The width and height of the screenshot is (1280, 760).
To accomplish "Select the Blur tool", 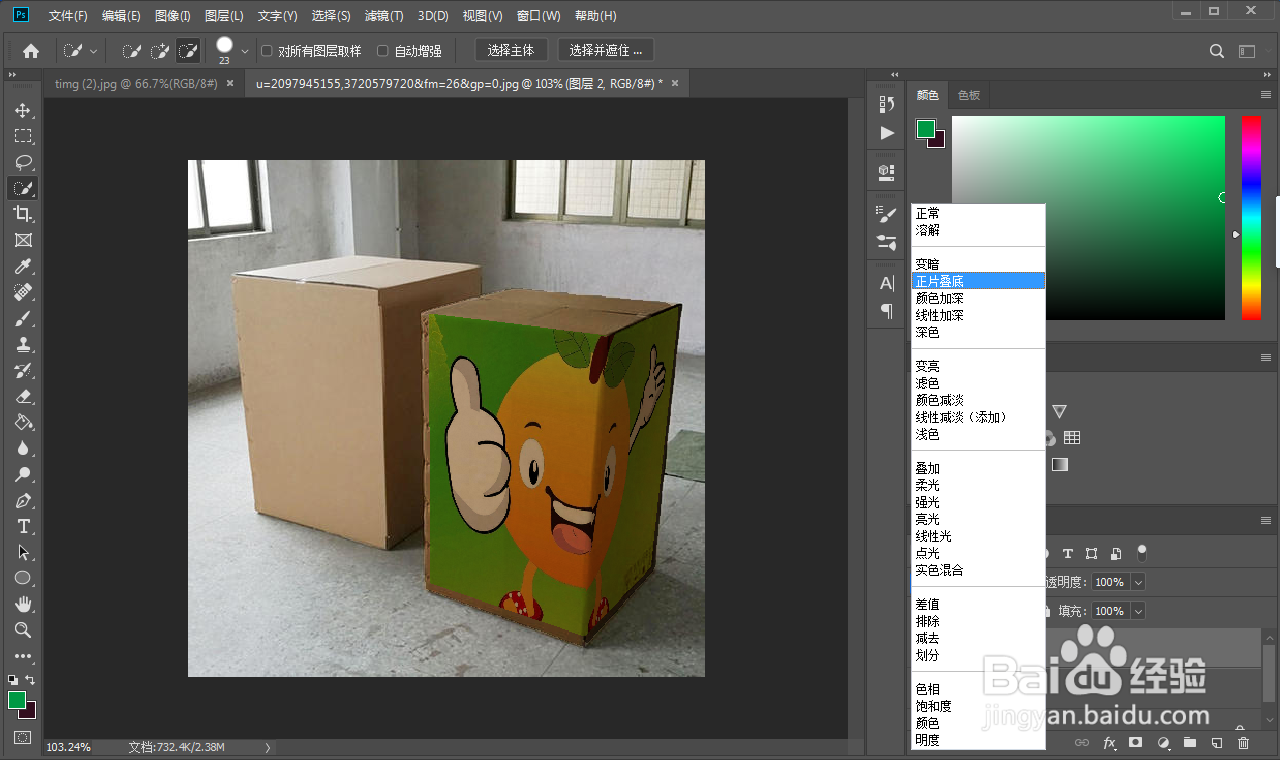I will (x=23, y=448).
